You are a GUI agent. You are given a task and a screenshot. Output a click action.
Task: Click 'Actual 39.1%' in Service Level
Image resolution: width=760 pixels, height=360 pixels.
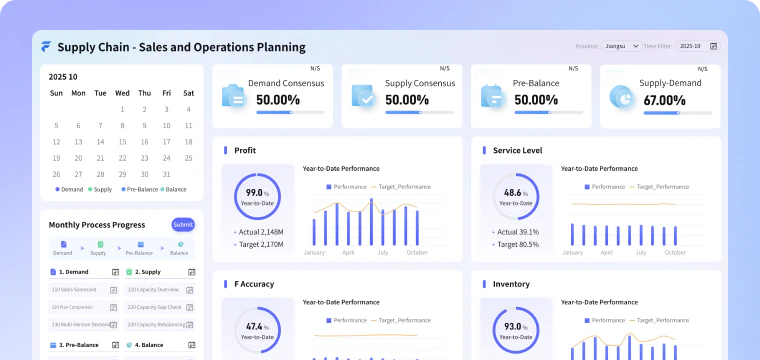click(x=518, y=232)
